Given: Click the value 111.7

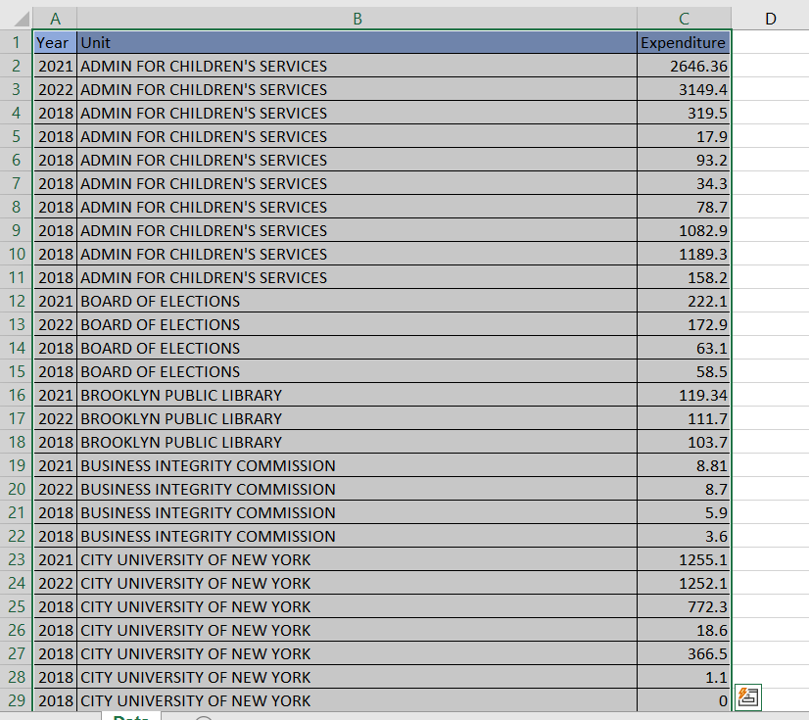Looking at the screenshot, I should (684, 419).
